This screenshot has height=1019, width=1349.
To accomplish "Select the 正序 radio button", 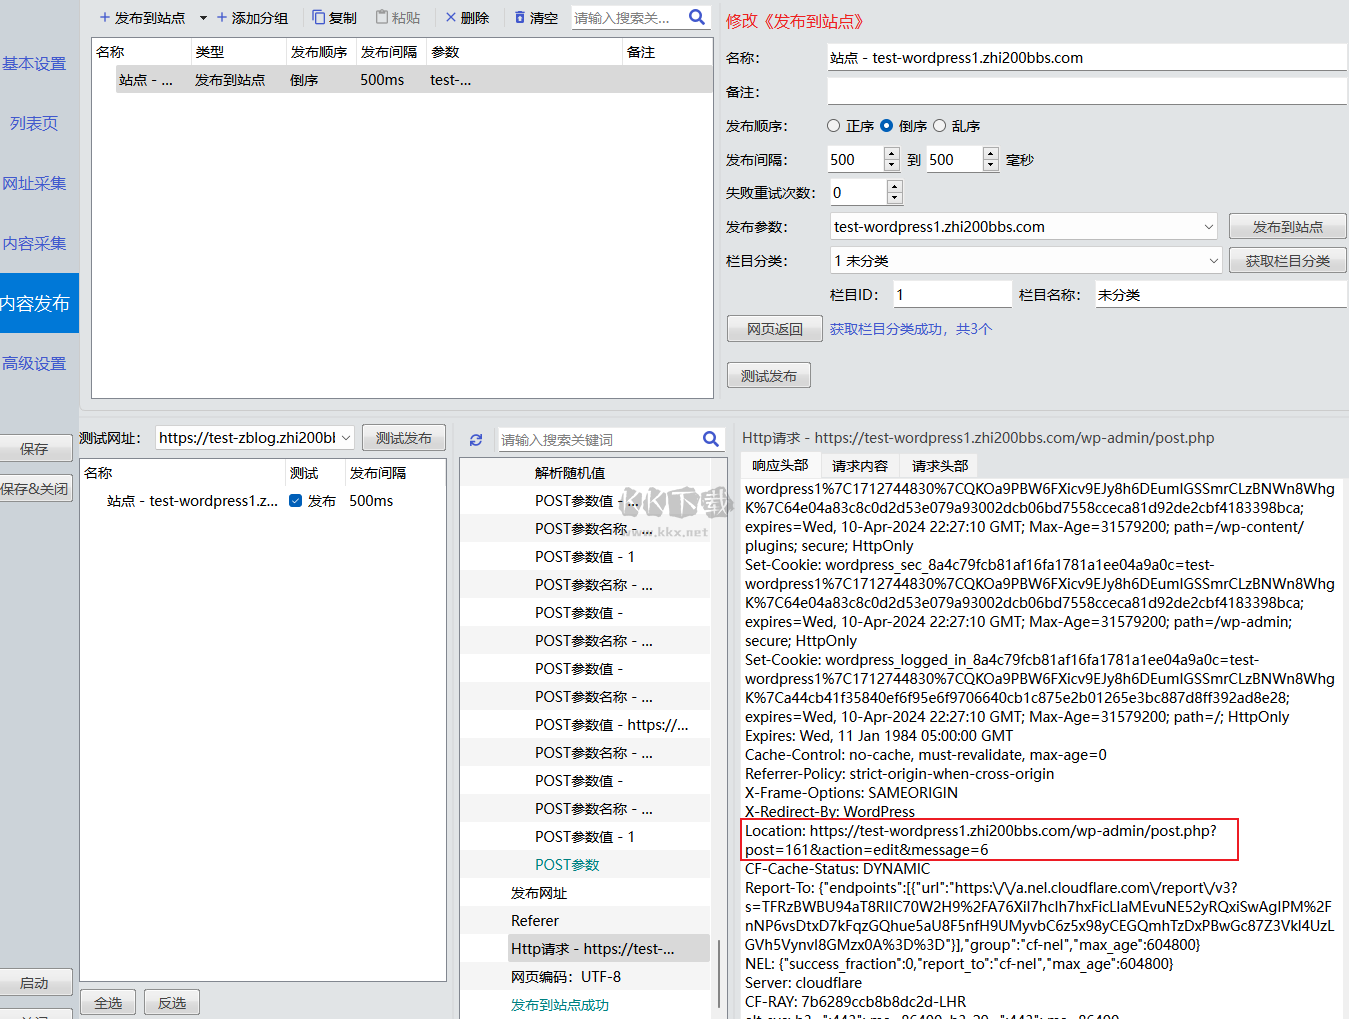I will coord(834,126).
